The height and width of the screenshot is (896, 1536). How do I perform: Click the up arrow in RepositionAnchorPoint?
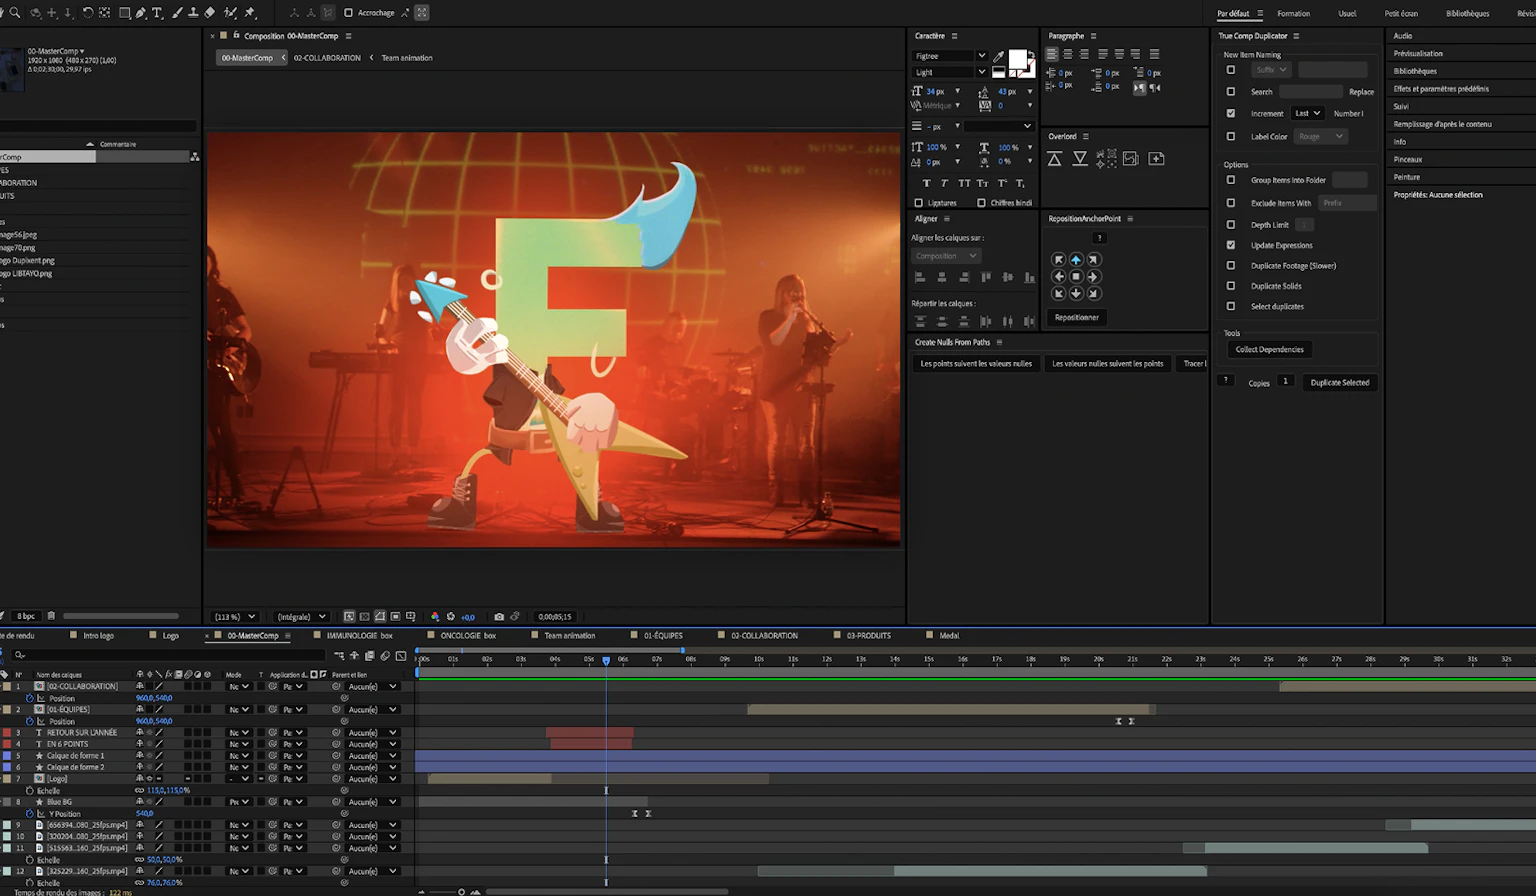(1076, 260)
